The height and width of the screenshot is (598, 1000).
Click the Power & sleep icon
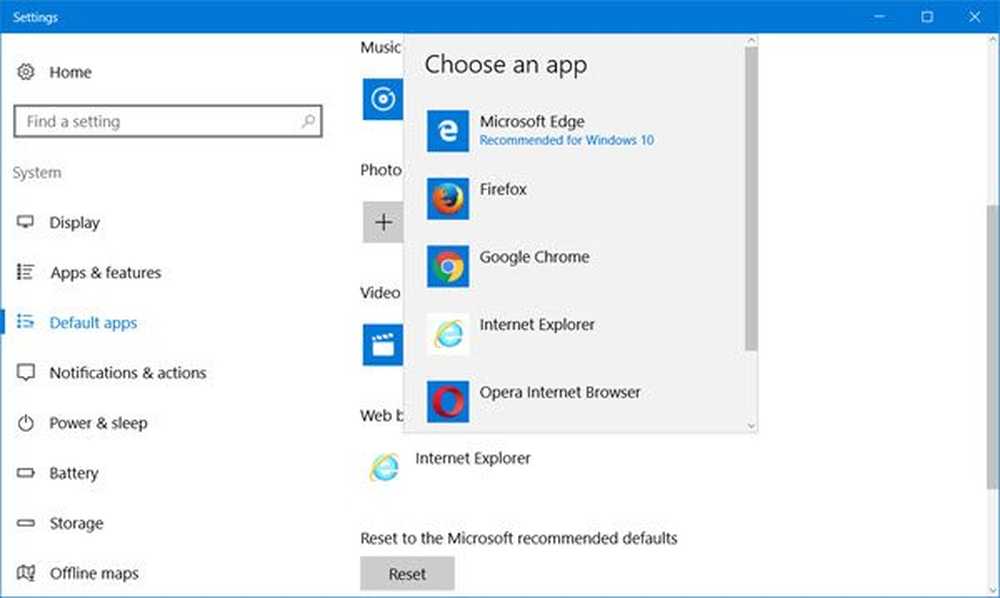[x=26, y=423]
